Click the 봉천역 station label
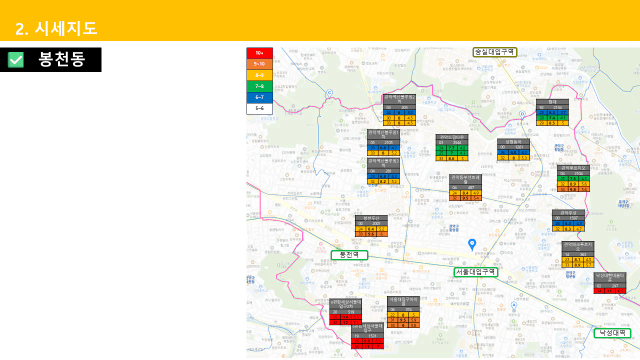The width and height of the screenshot is (640, 360). (349, 255)
